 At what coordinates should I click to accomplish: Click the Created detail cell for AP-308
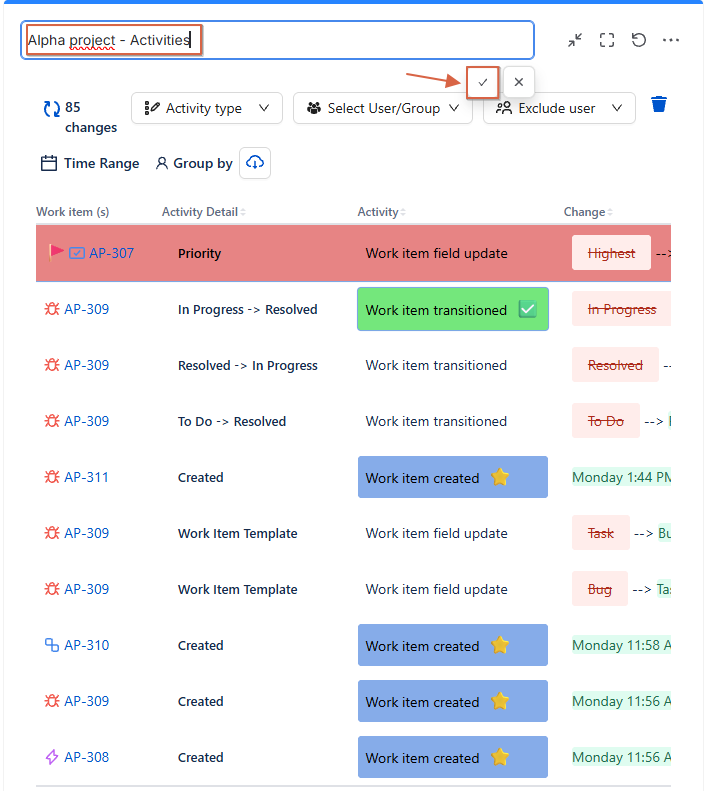pyautogui.click(x=200, y=757)
